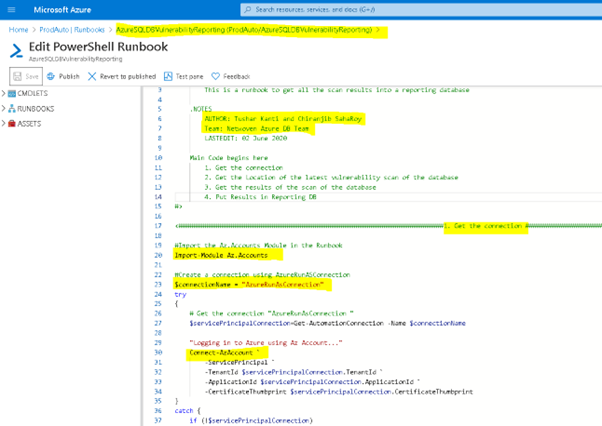Click the search magnifier icon
This screenshot has width=602, height=426.
pos(248,10)
